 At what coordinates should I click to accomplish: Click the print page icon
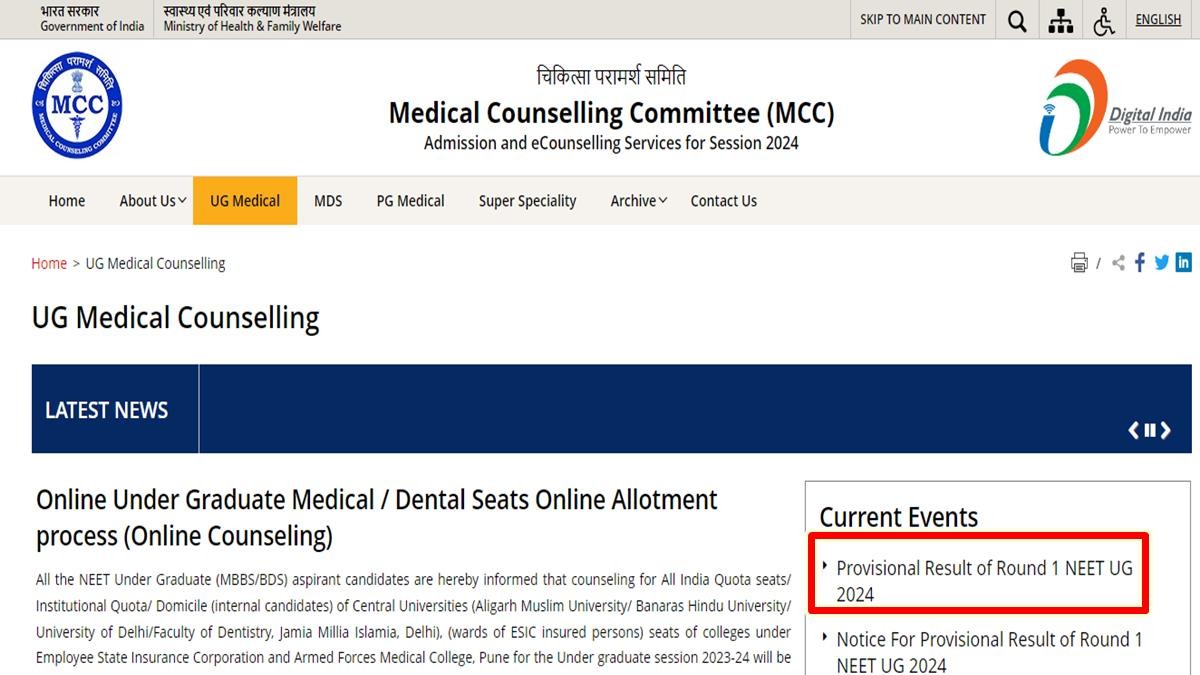coord(1079,263)
